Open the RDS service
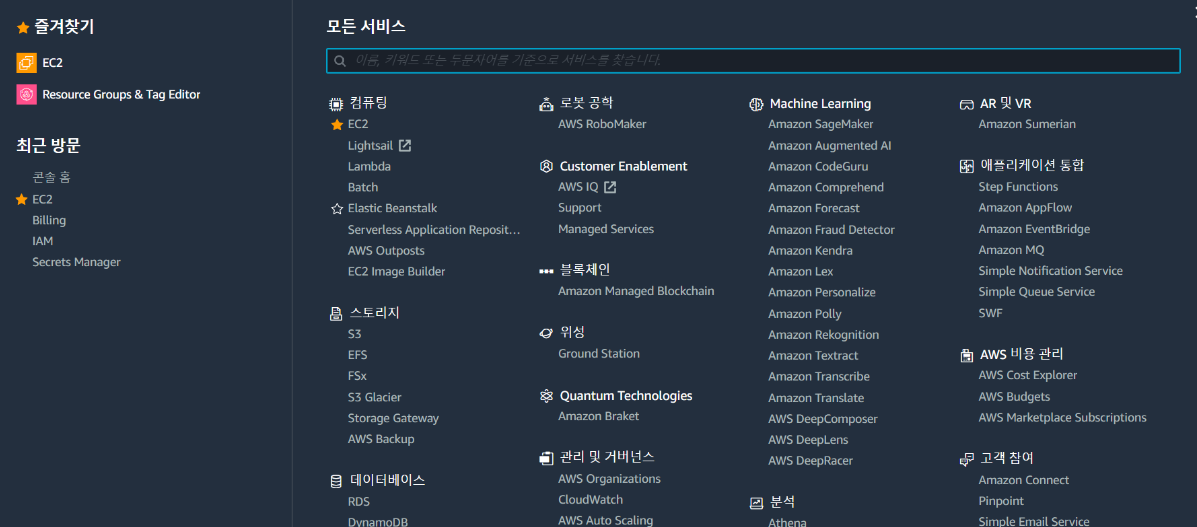Image resolution: width=1197 pixels, height=527 pixels. pyautogui.click(x=359, y=502)
